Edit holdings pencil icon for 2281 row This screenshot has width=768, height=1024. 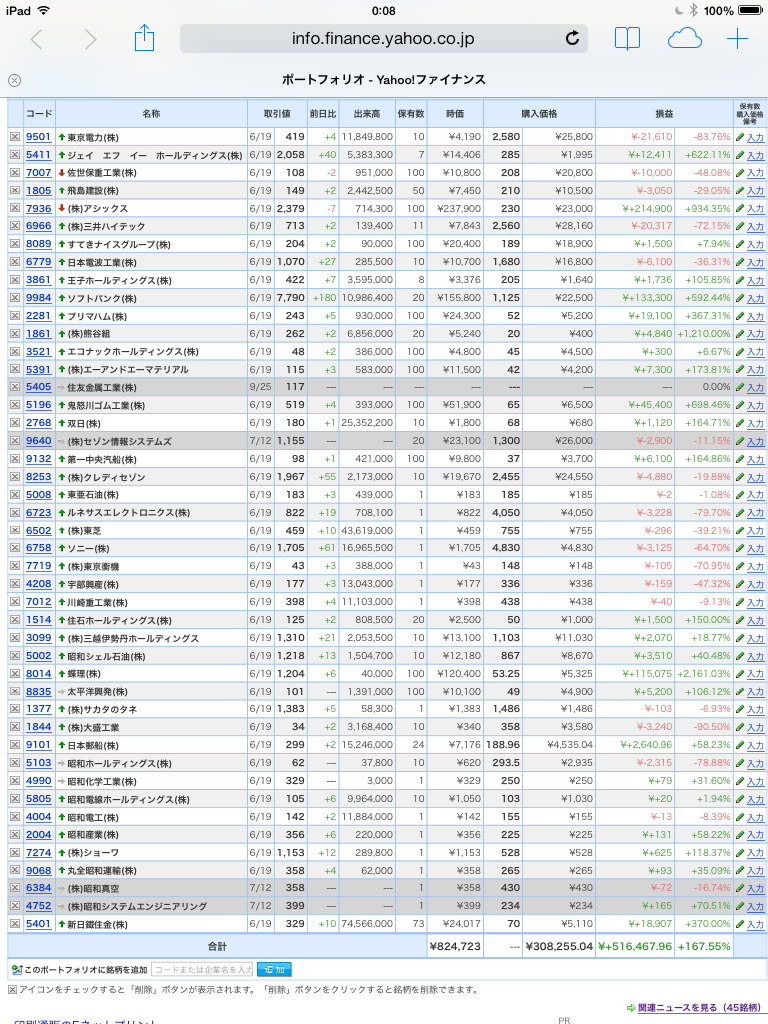click(740, 316)
